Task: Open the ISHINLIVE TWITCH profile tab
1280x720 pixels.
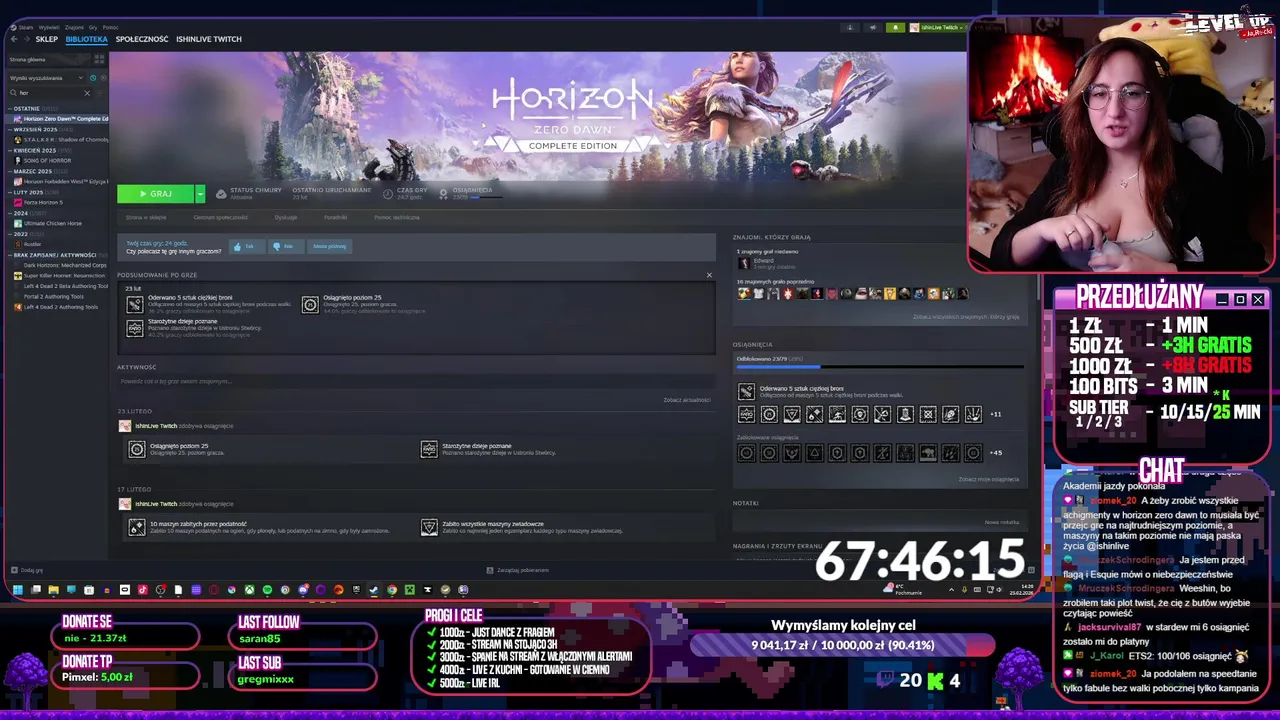Action: [209, 39]
